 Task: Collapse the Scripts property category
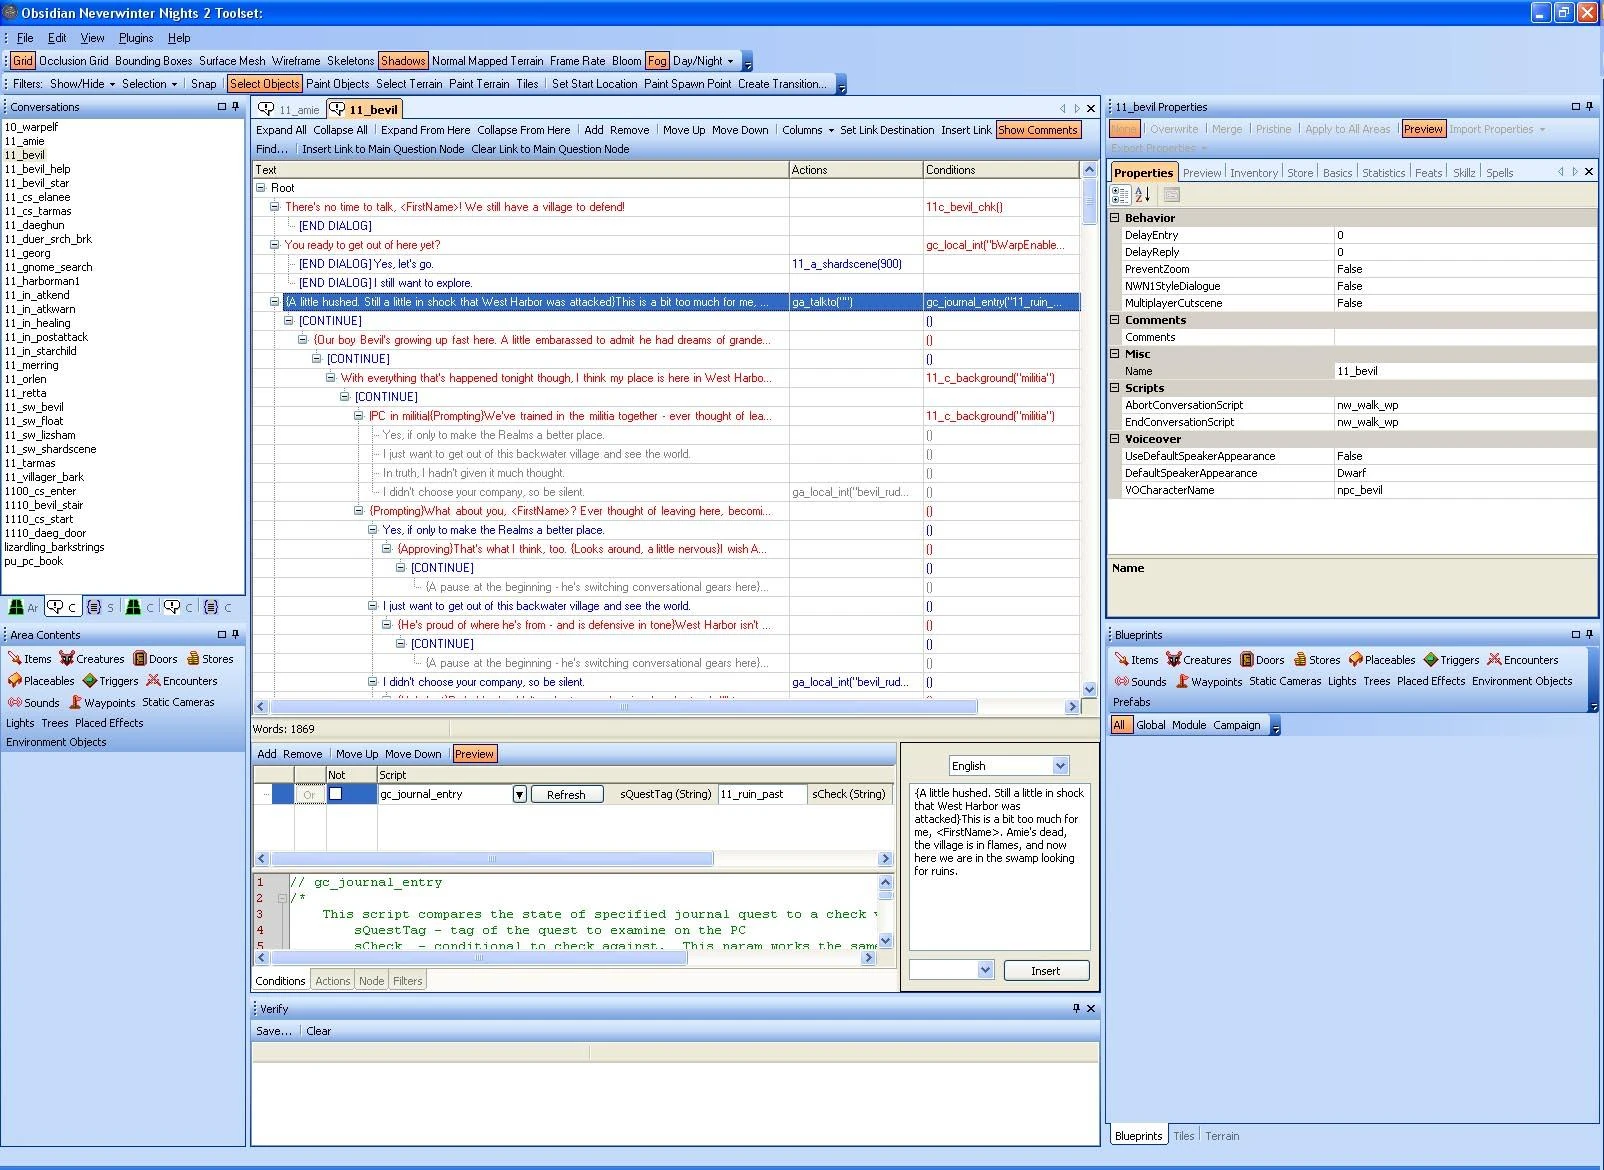click(x=1116, y=388)
